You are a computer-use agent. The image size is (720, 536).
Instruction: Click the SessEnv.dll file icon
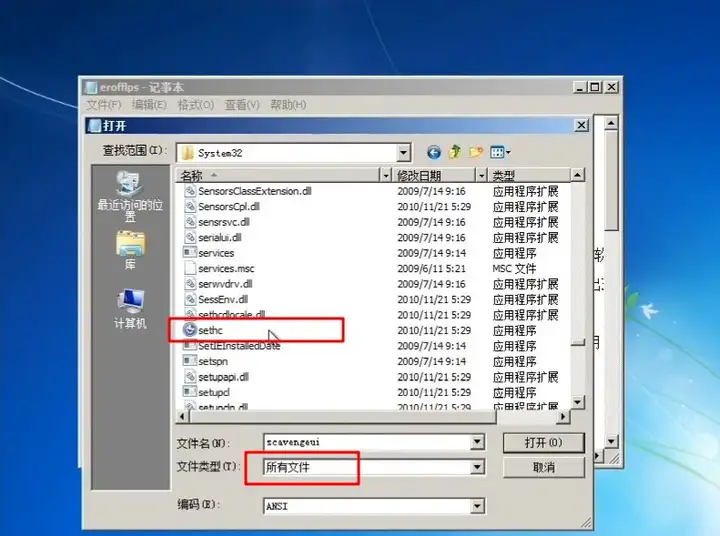[190, 299]
